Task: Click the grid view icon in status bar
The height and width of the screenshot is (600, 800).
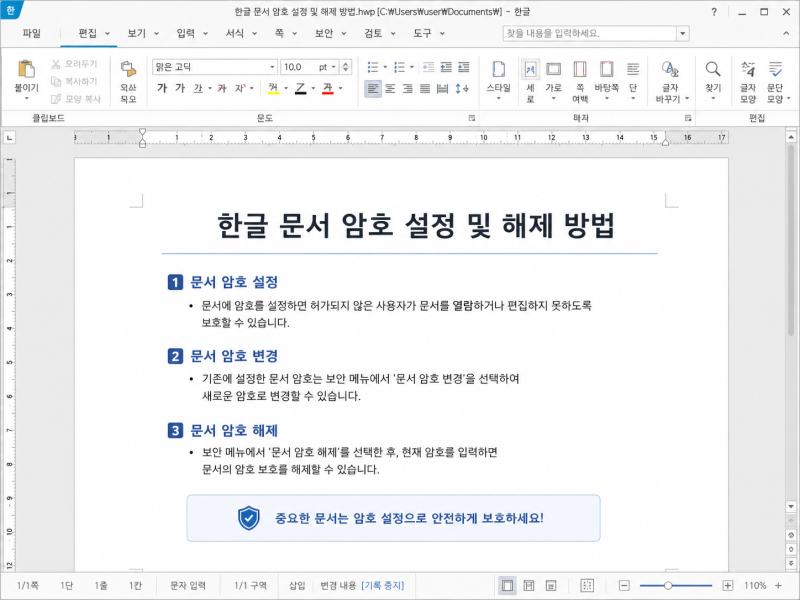Action: click(587, 585)
